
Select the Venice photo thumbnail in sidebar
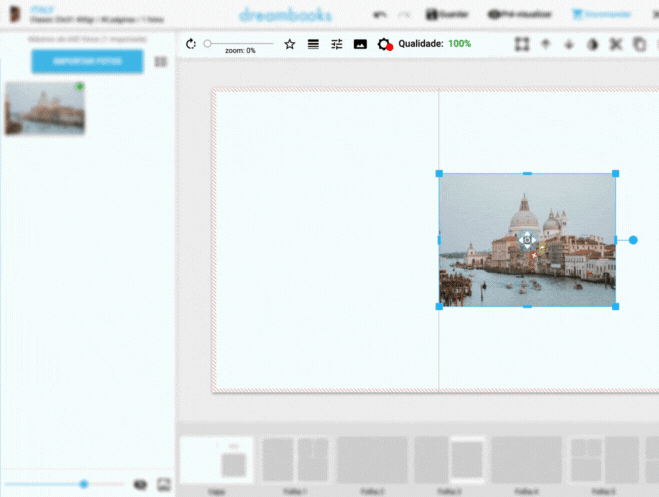pyautogui.click(x=45, y=108)
